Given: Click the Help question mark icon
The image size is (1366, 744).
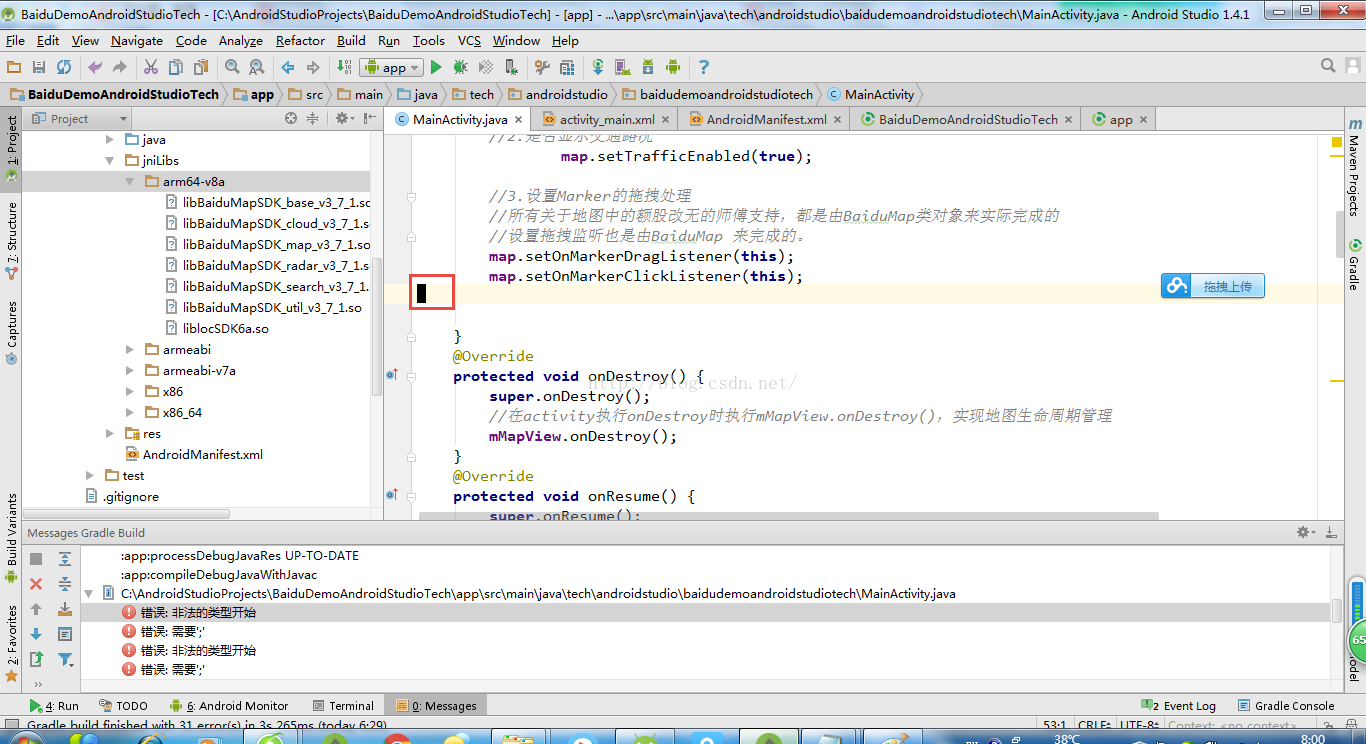Looking at the screenshot, I should 704,67.
